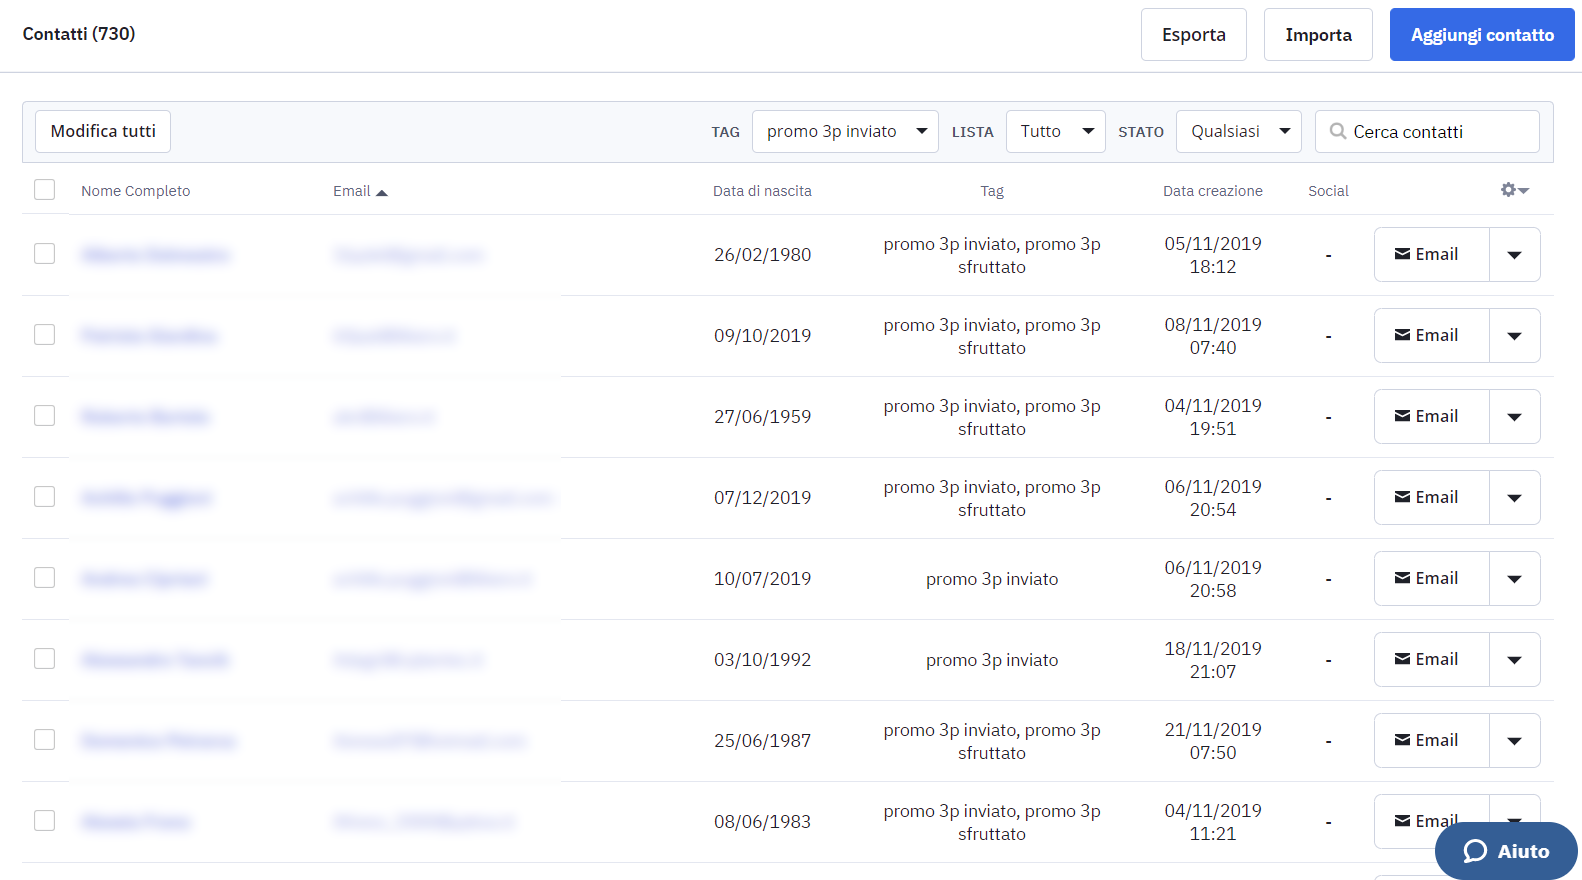This screenshot has height=880, width=1582.
Task: Sort by Email column header
Action: [351, 191]
